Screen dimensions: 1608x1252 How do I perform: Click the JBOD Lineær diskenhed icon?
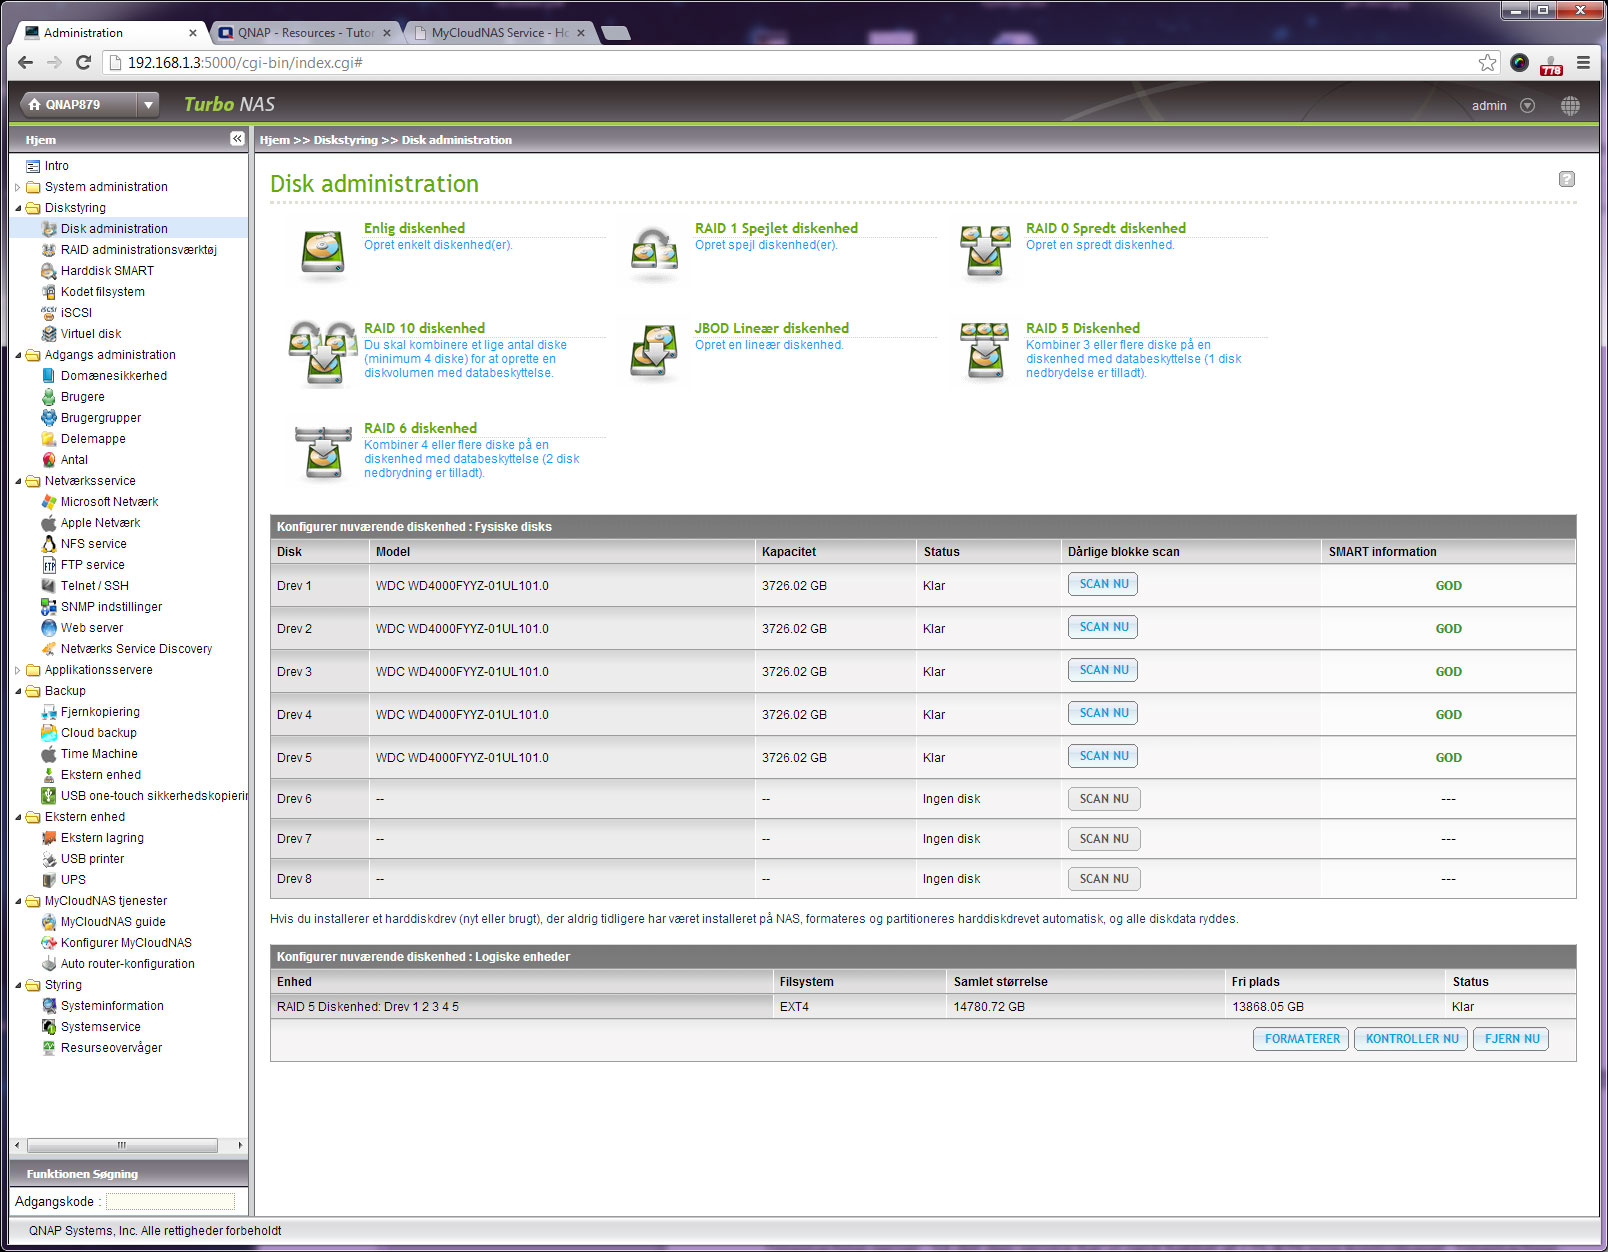point(654,351)
